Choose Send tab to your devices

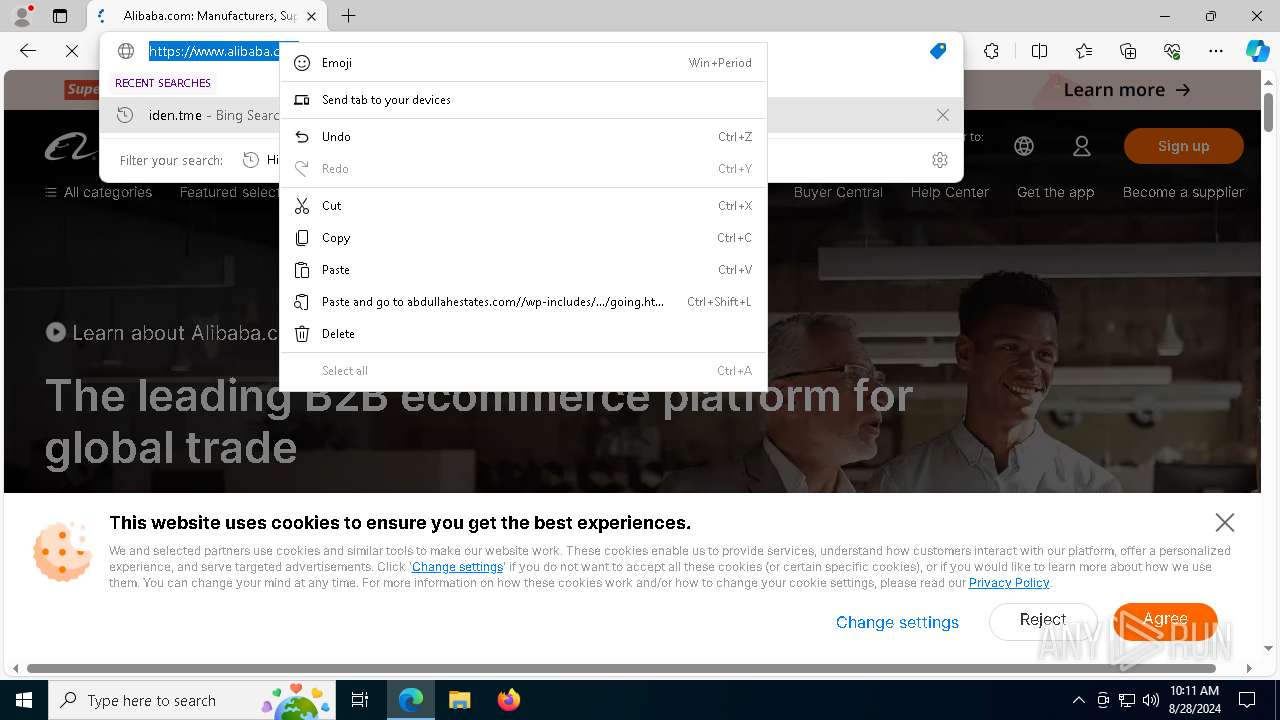click(x=523, y=100)
